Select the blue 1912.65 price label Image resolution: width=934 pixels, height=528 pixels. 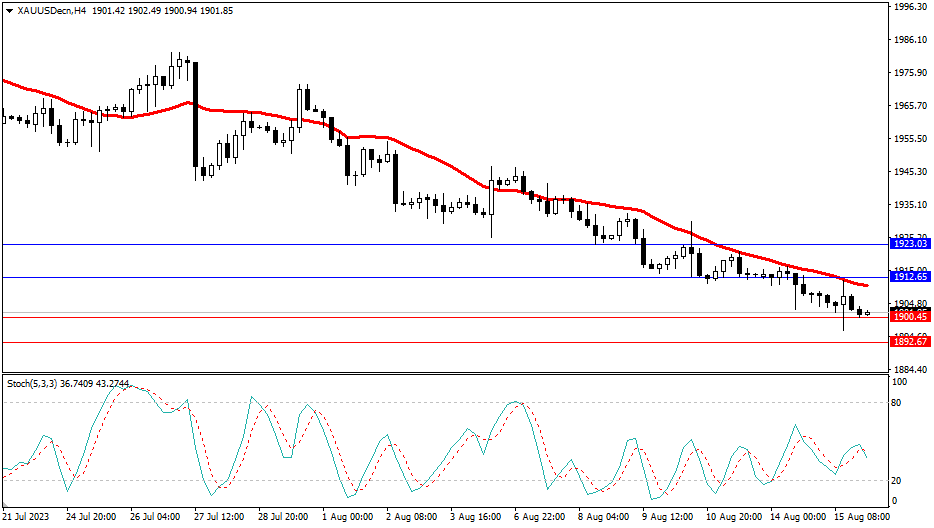point(910,277)
